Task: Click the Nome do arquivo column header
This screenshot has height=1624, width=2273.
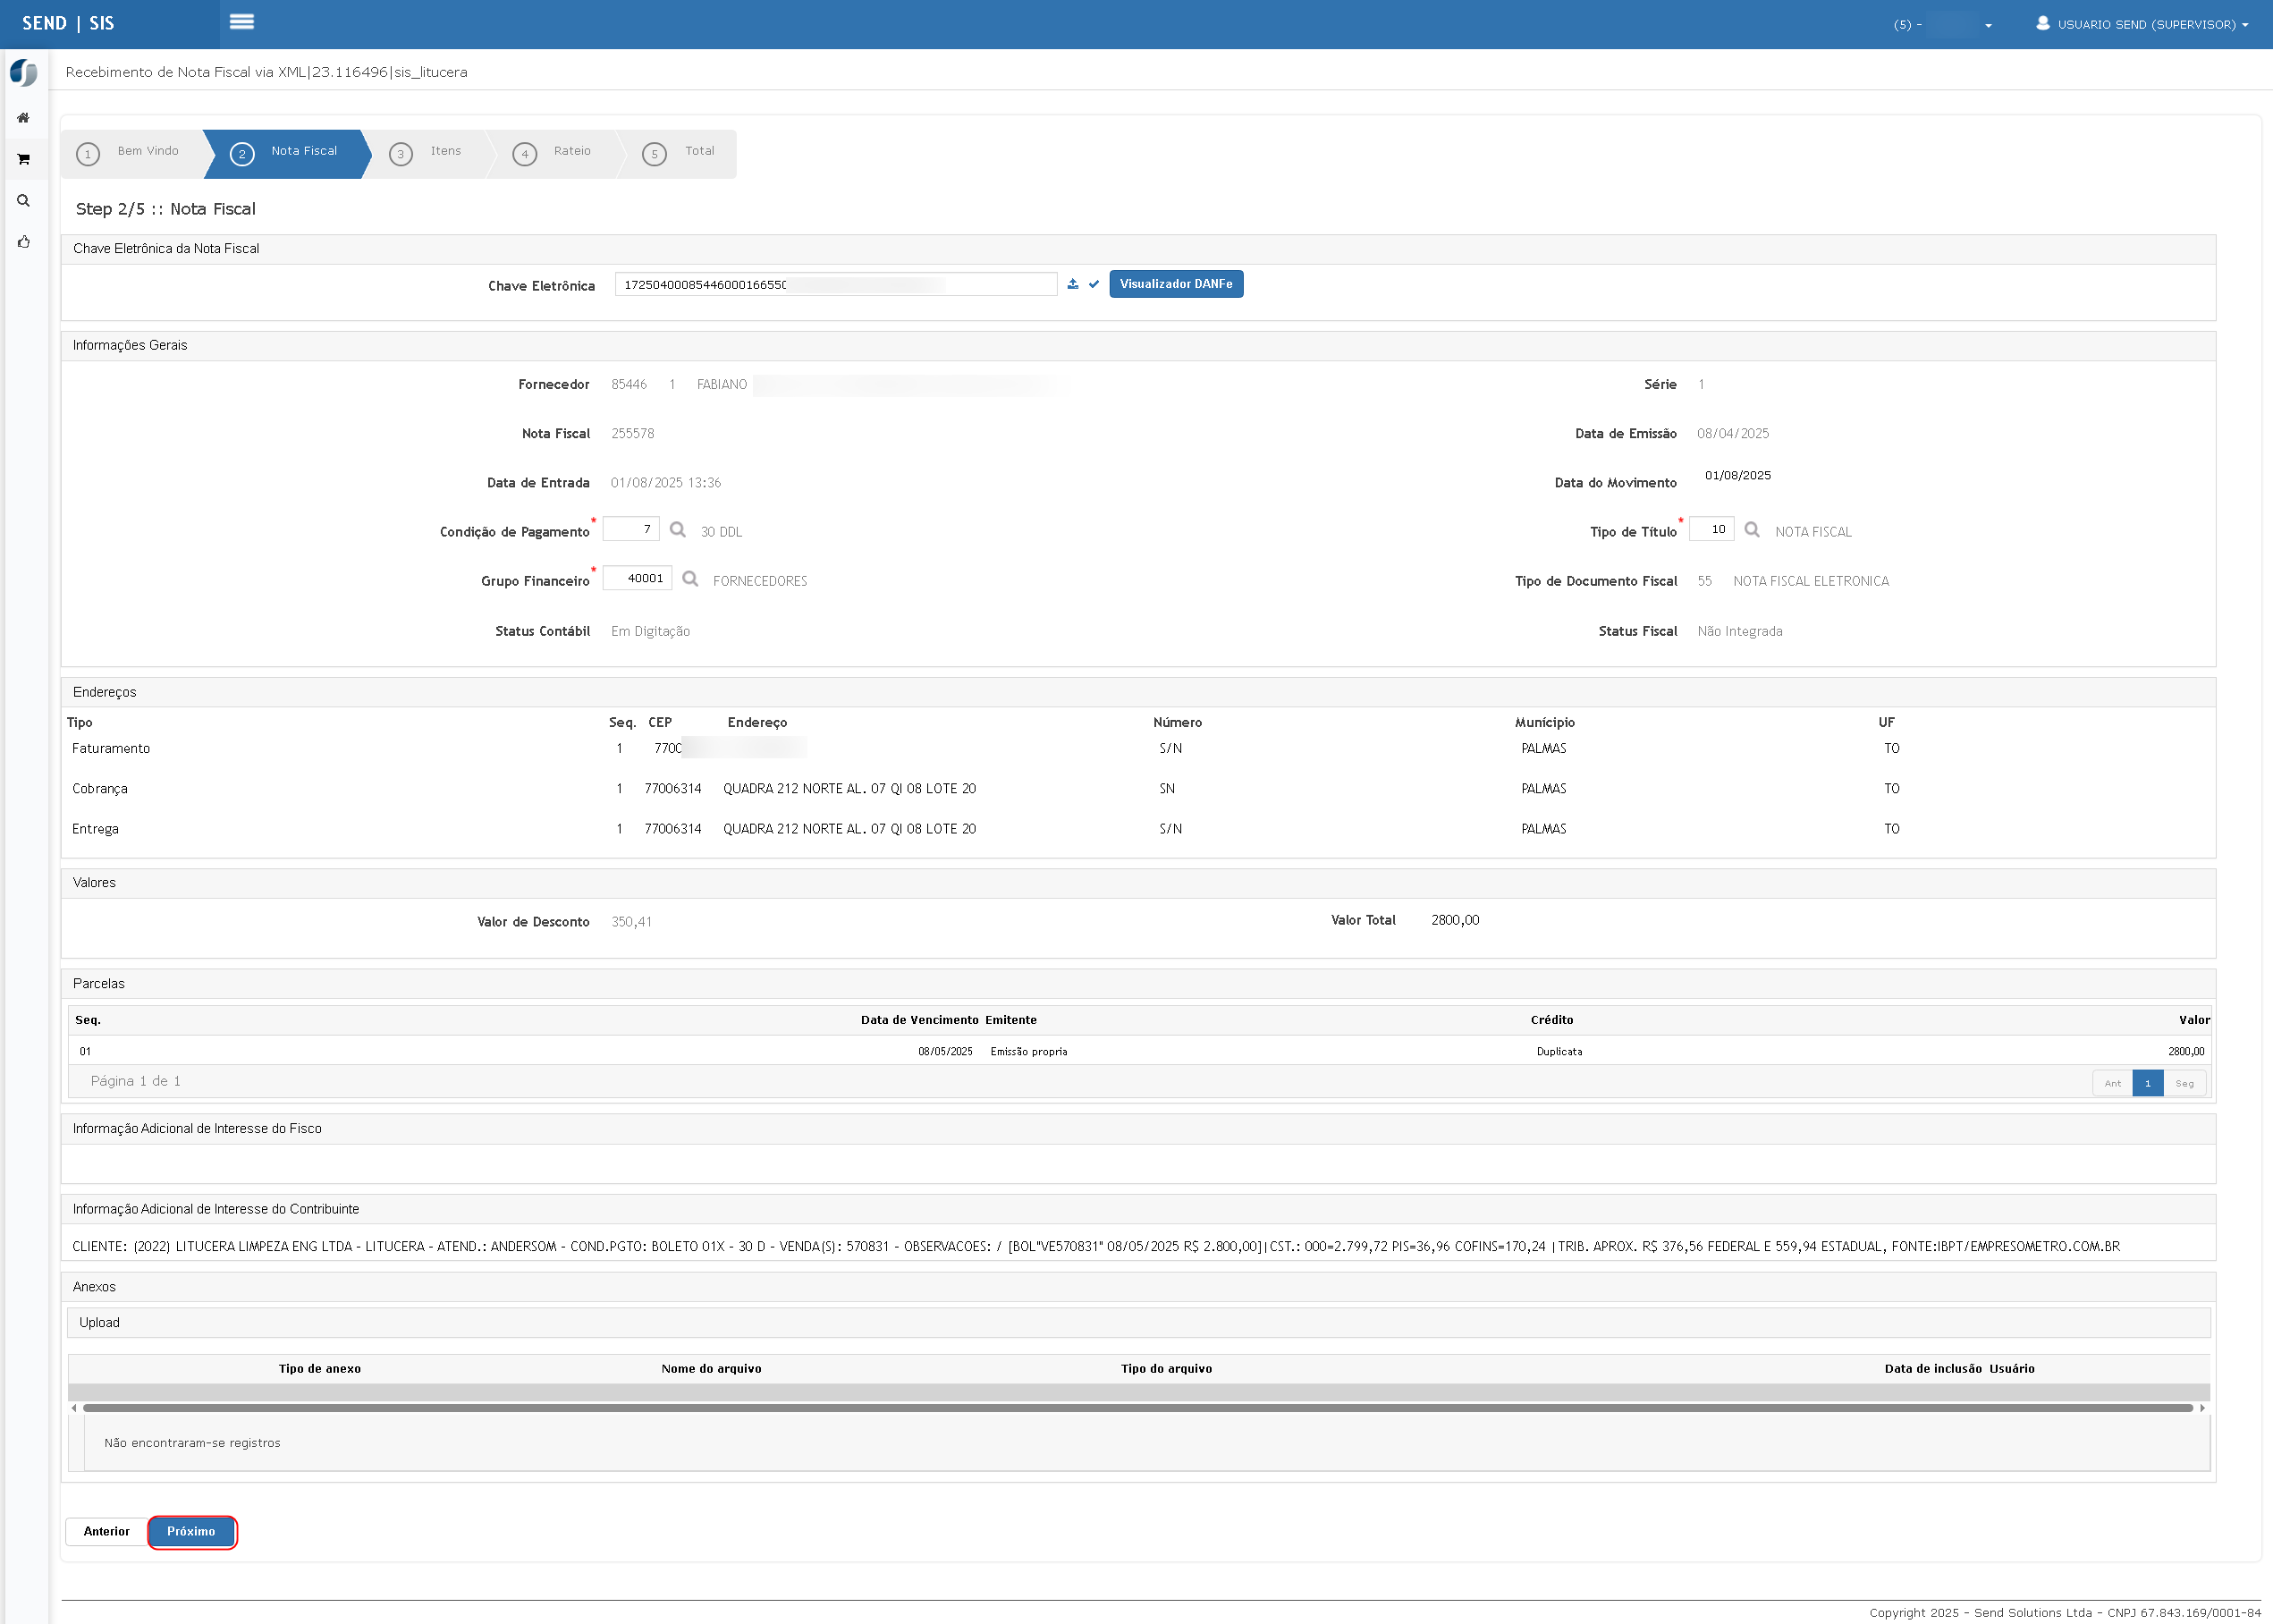Action: [711, 1369]
